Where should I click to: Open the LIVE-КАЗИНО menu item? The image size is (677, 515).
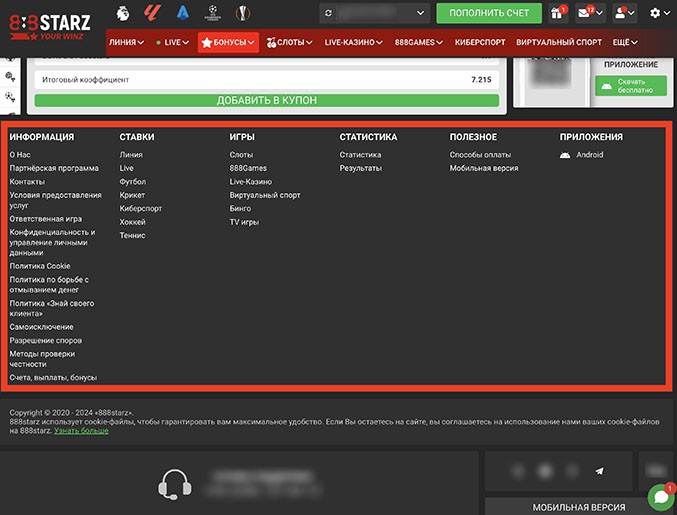click(x=354, y=43)
